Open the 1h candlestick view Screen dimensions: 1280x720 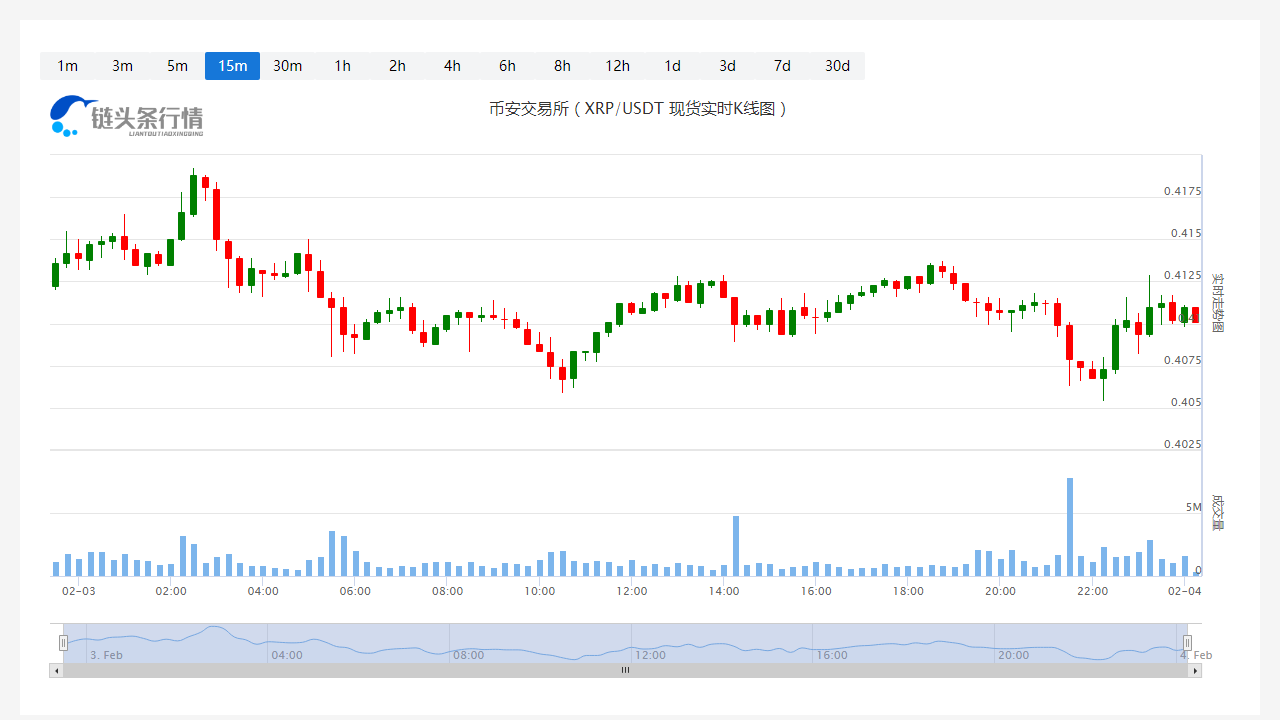point(342,66)
